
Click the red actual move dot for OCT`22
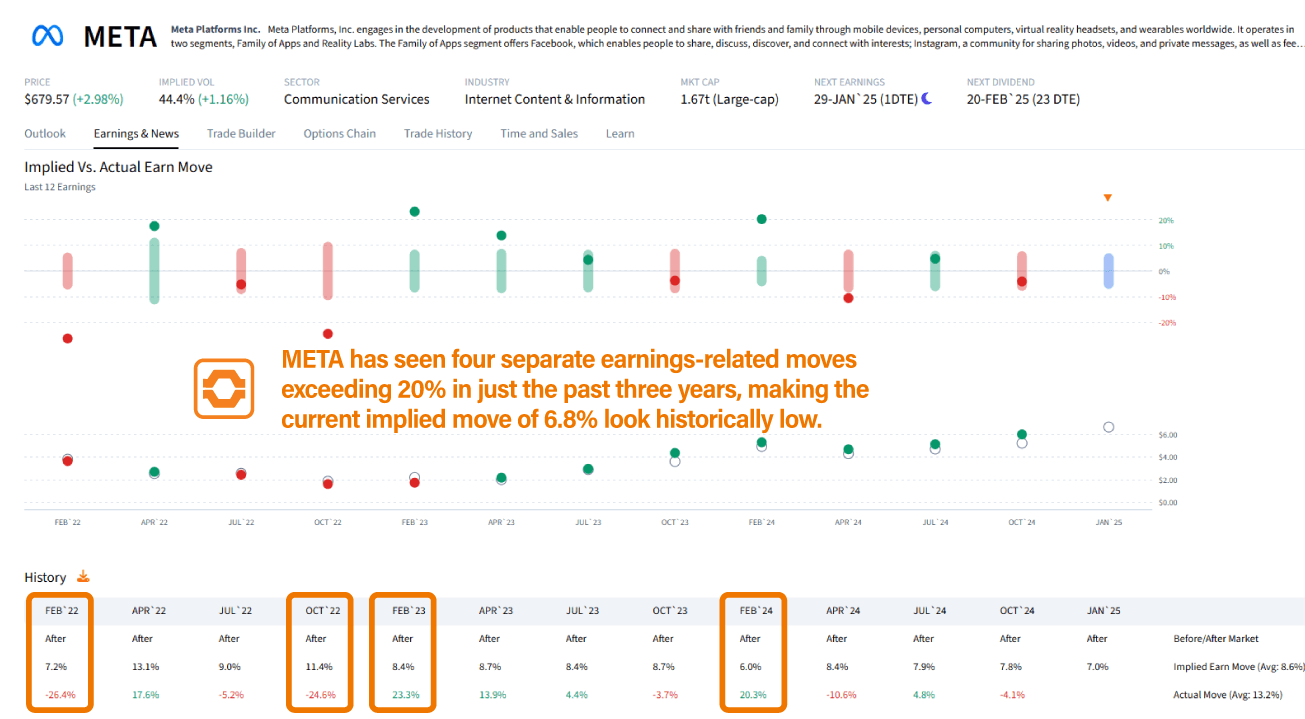pyautogui.click(x=328, y=334)
